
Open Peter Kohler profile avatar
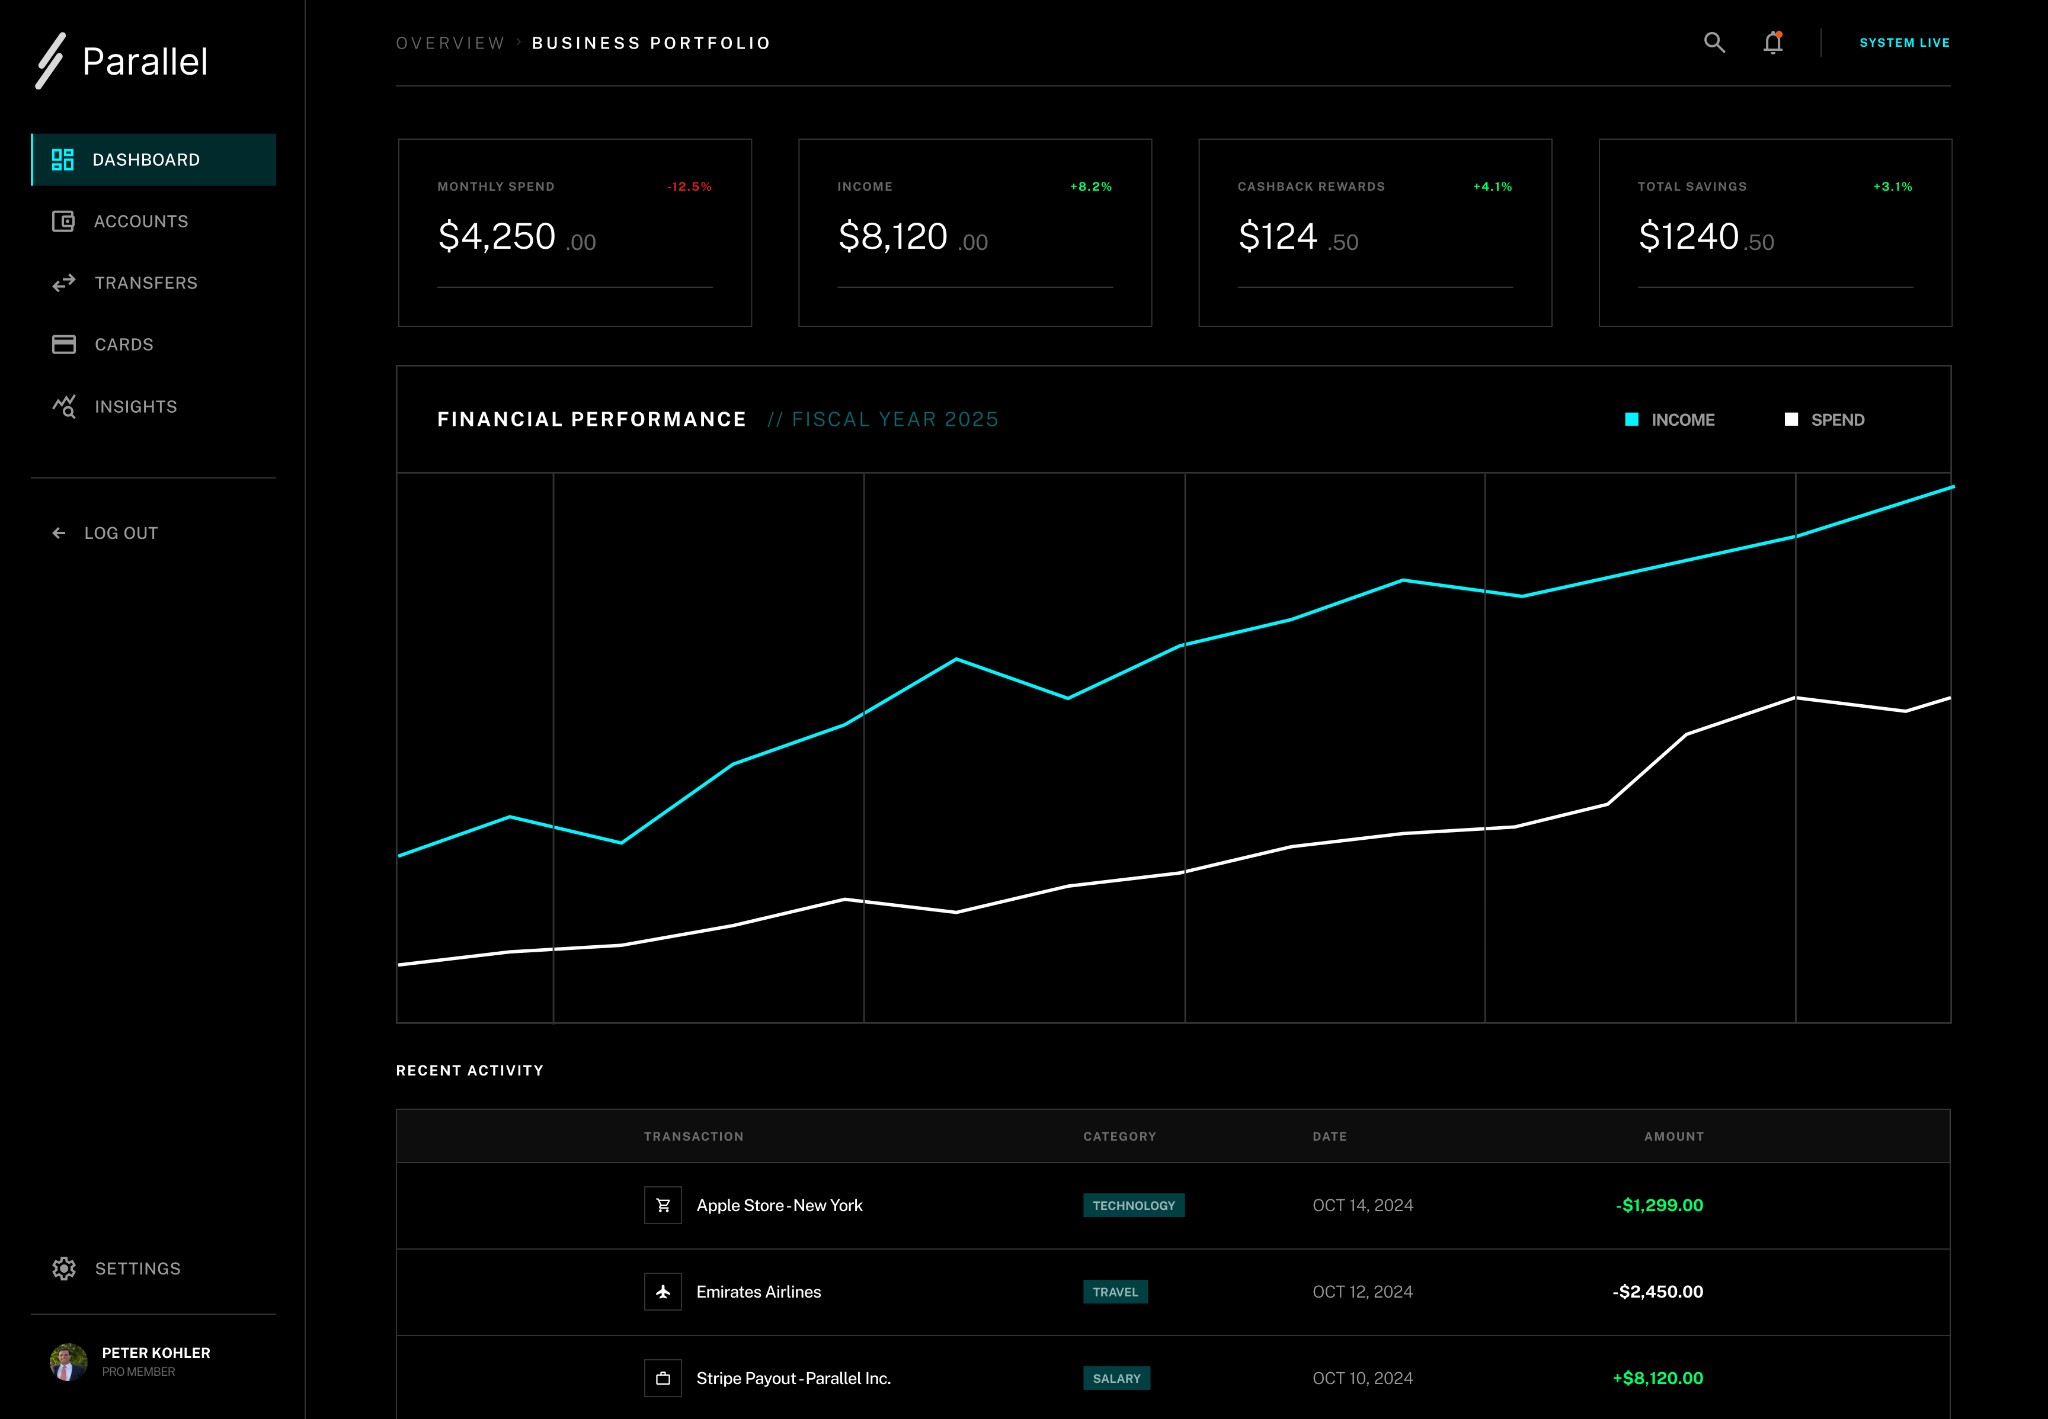[x=68, y=1360]
